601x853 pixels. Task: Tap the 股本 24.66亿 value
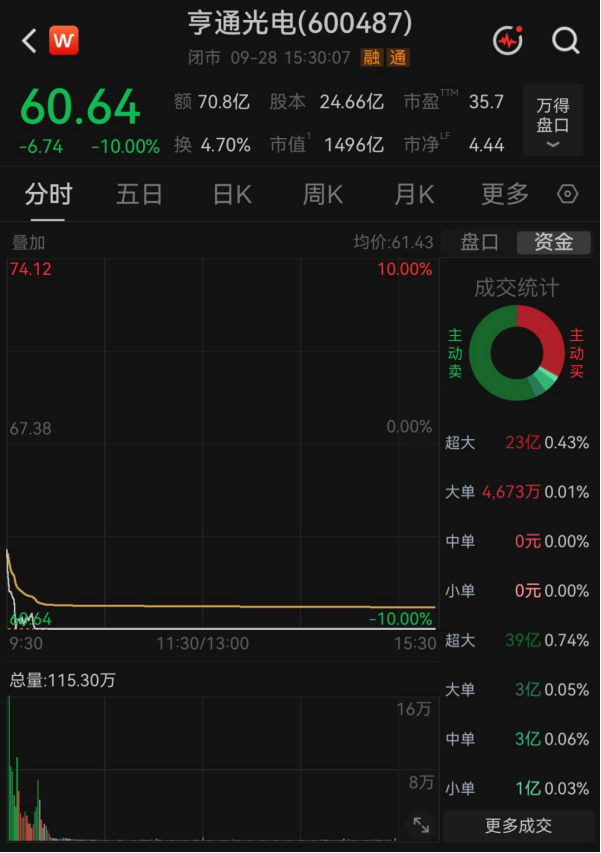point(327,102)
